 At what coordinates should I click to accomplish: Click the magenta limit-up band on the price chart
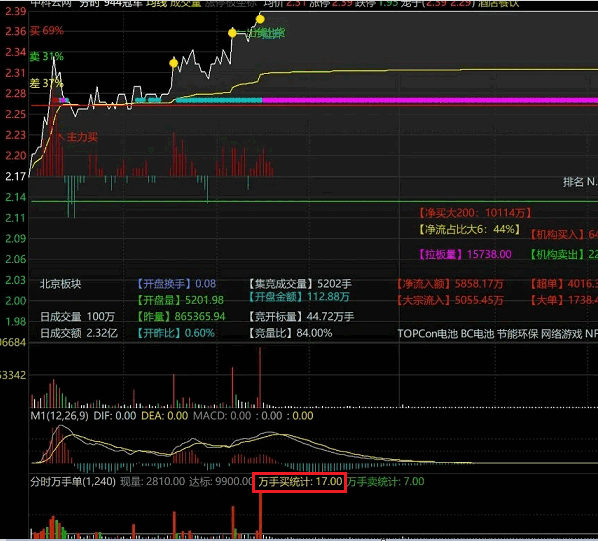click(x=430, y=100)
